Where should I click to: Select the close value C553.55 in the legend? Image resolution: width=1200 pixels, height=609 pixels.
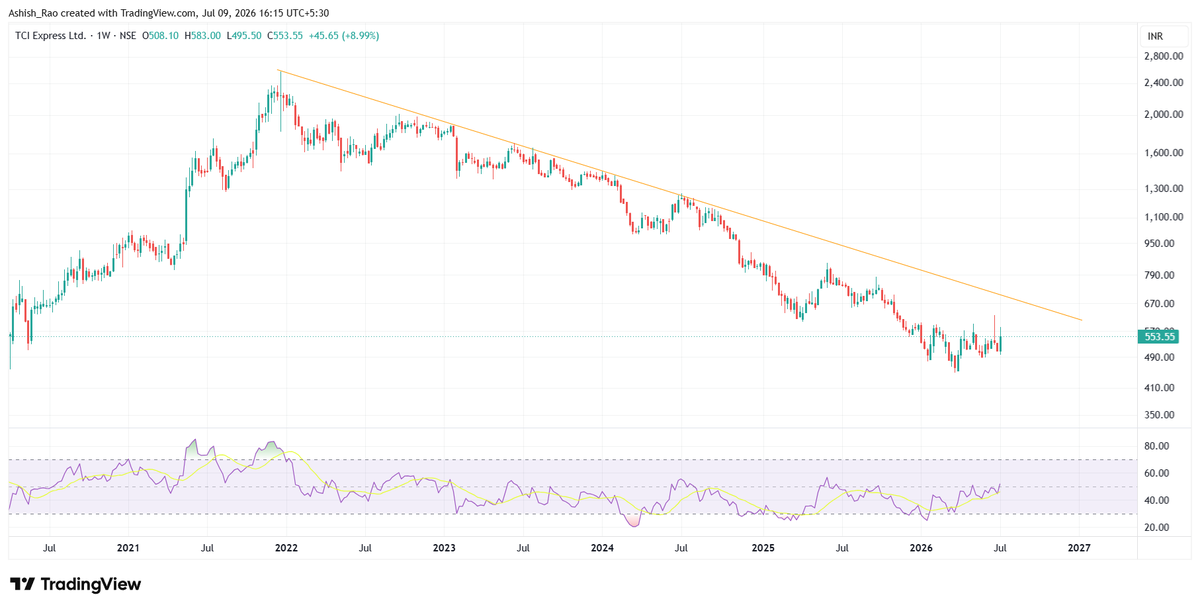pyautogui.click(x=285, y=36)
